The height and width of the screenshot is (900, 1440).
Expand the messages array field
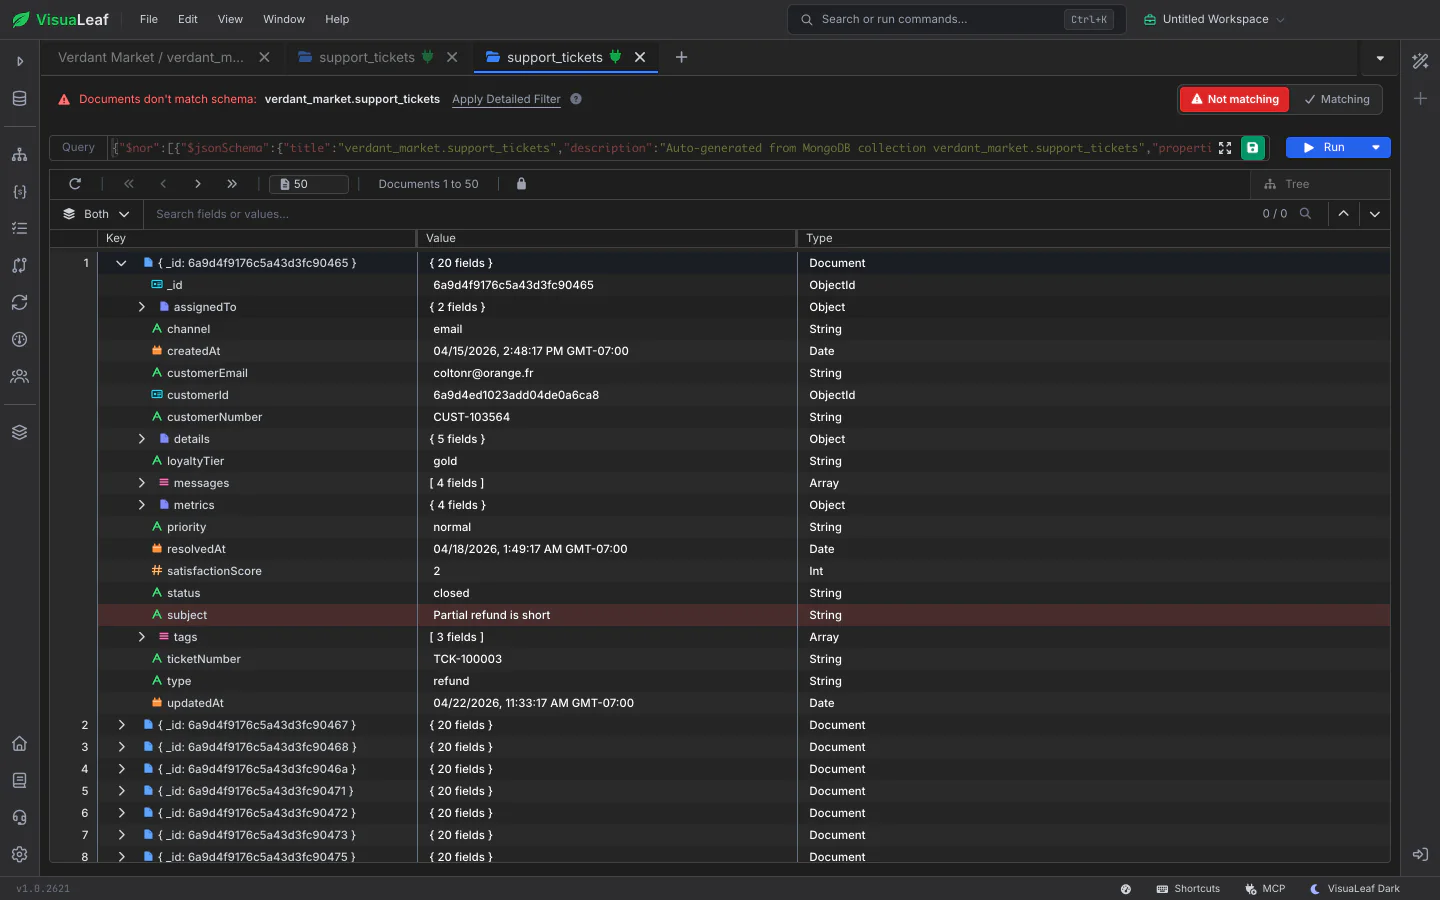tap(142, 483)
